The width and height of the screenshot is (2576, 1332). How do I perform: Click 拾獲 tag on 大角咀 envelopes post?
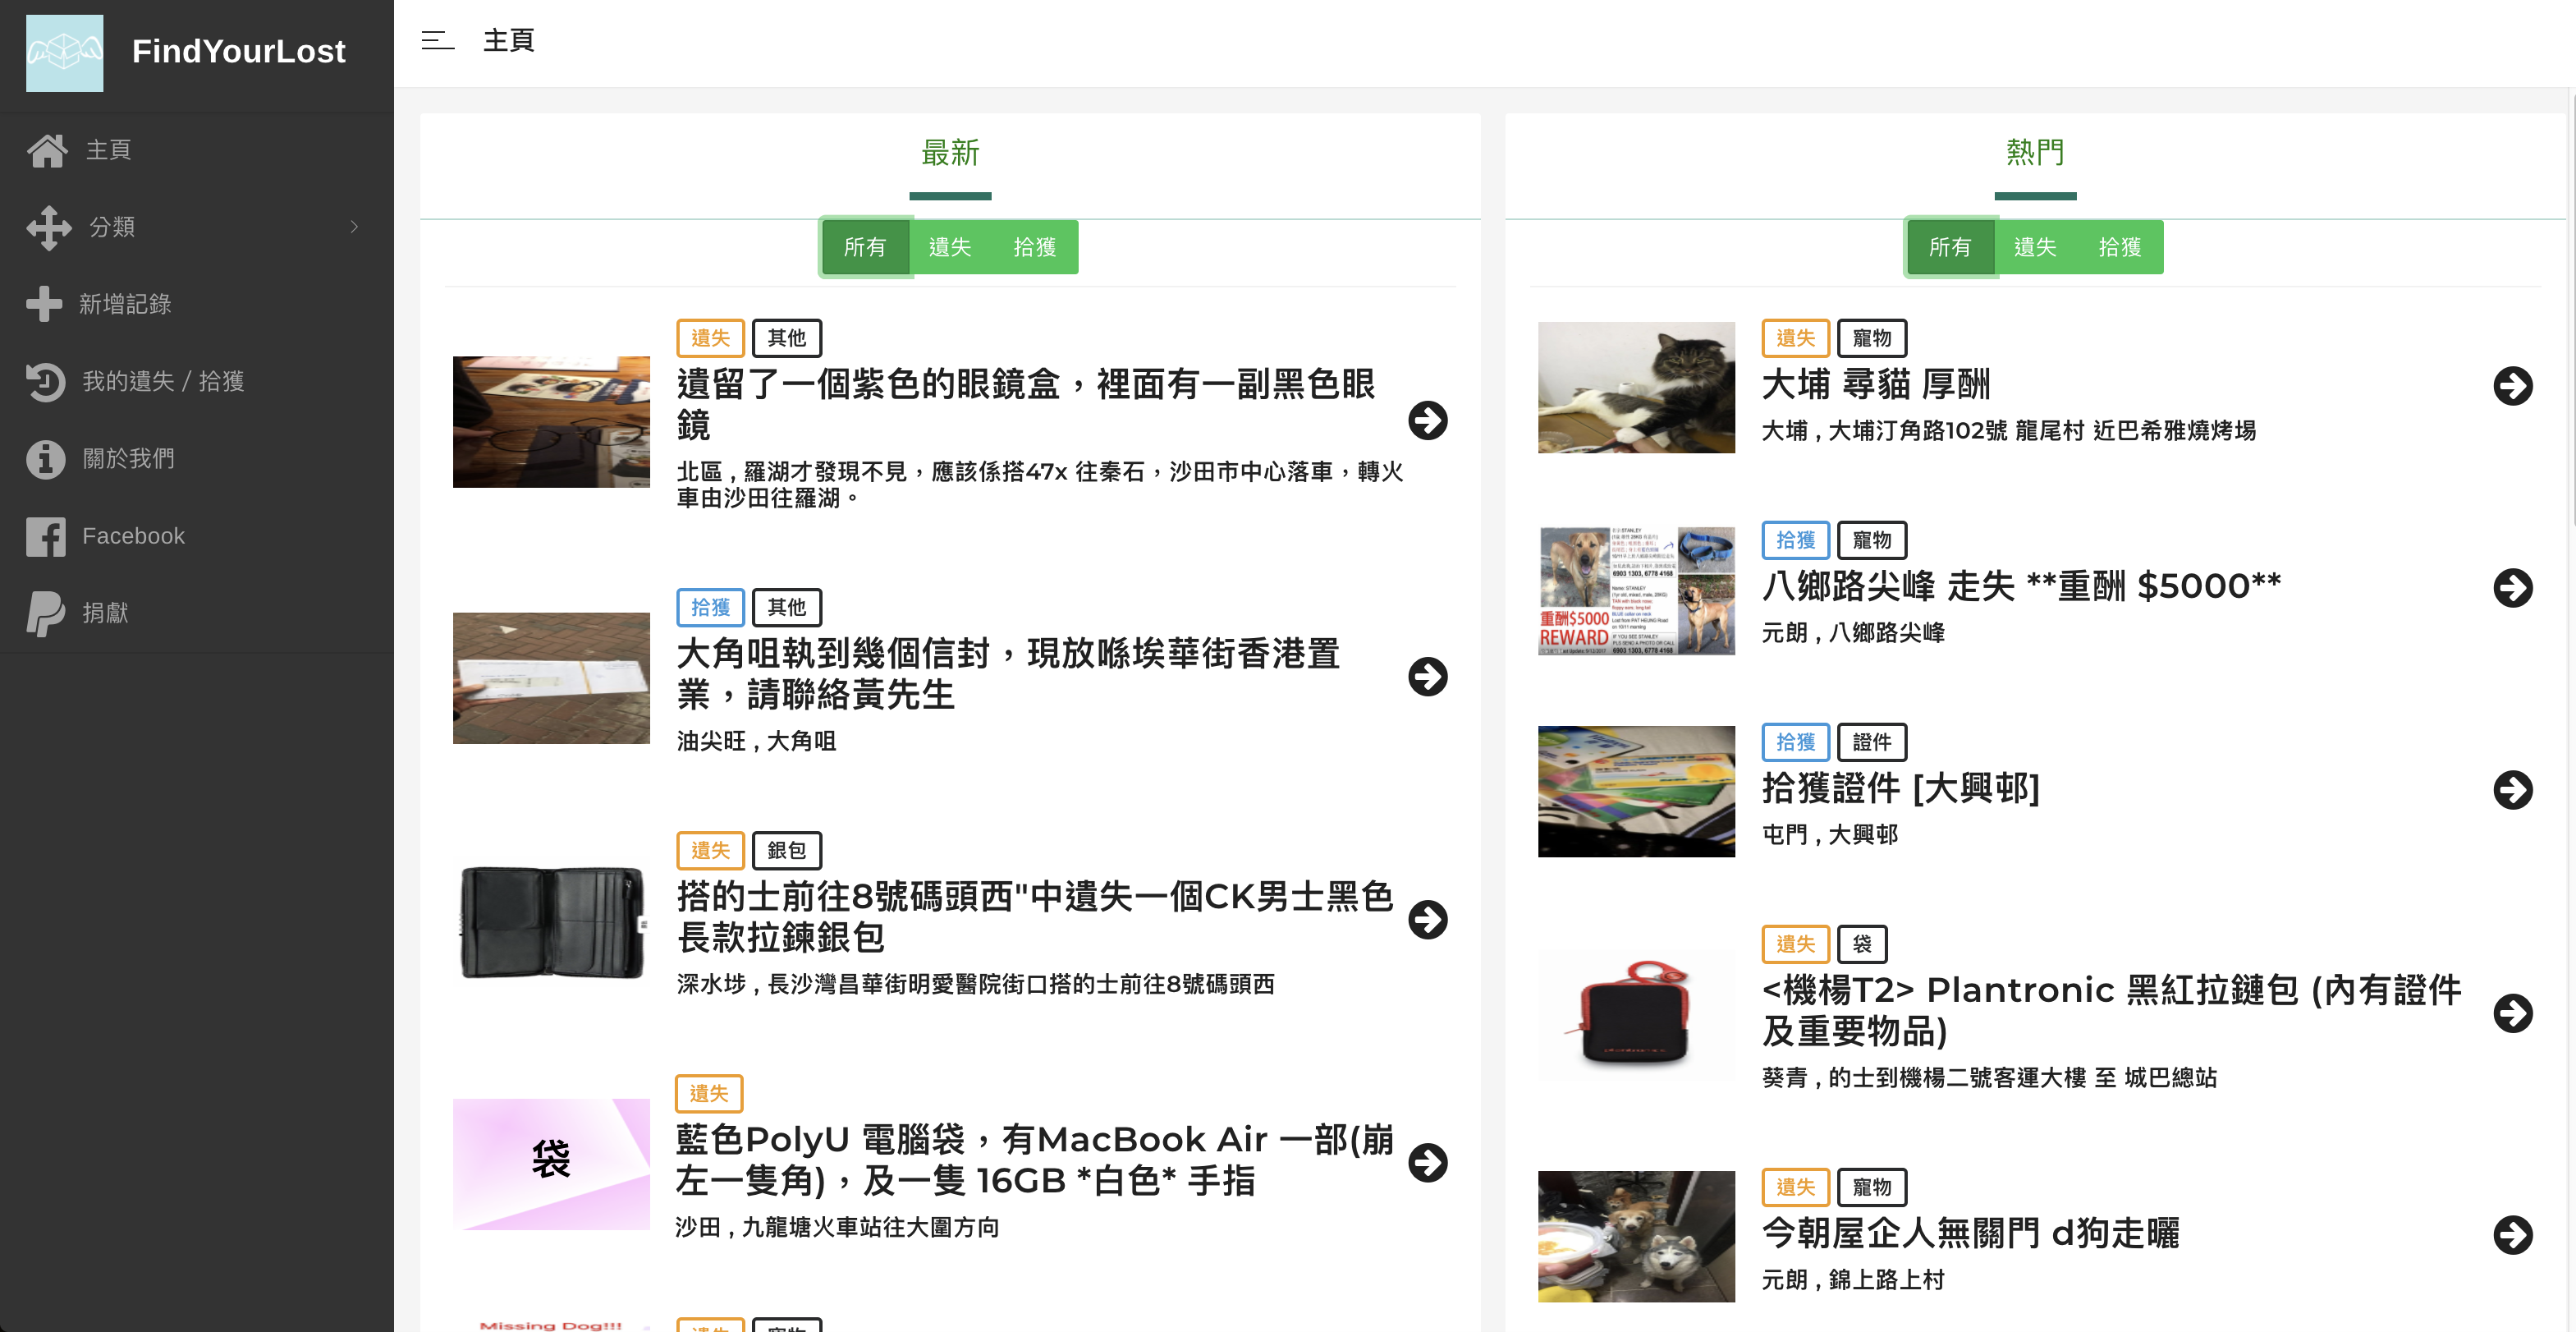pos(710,607)
